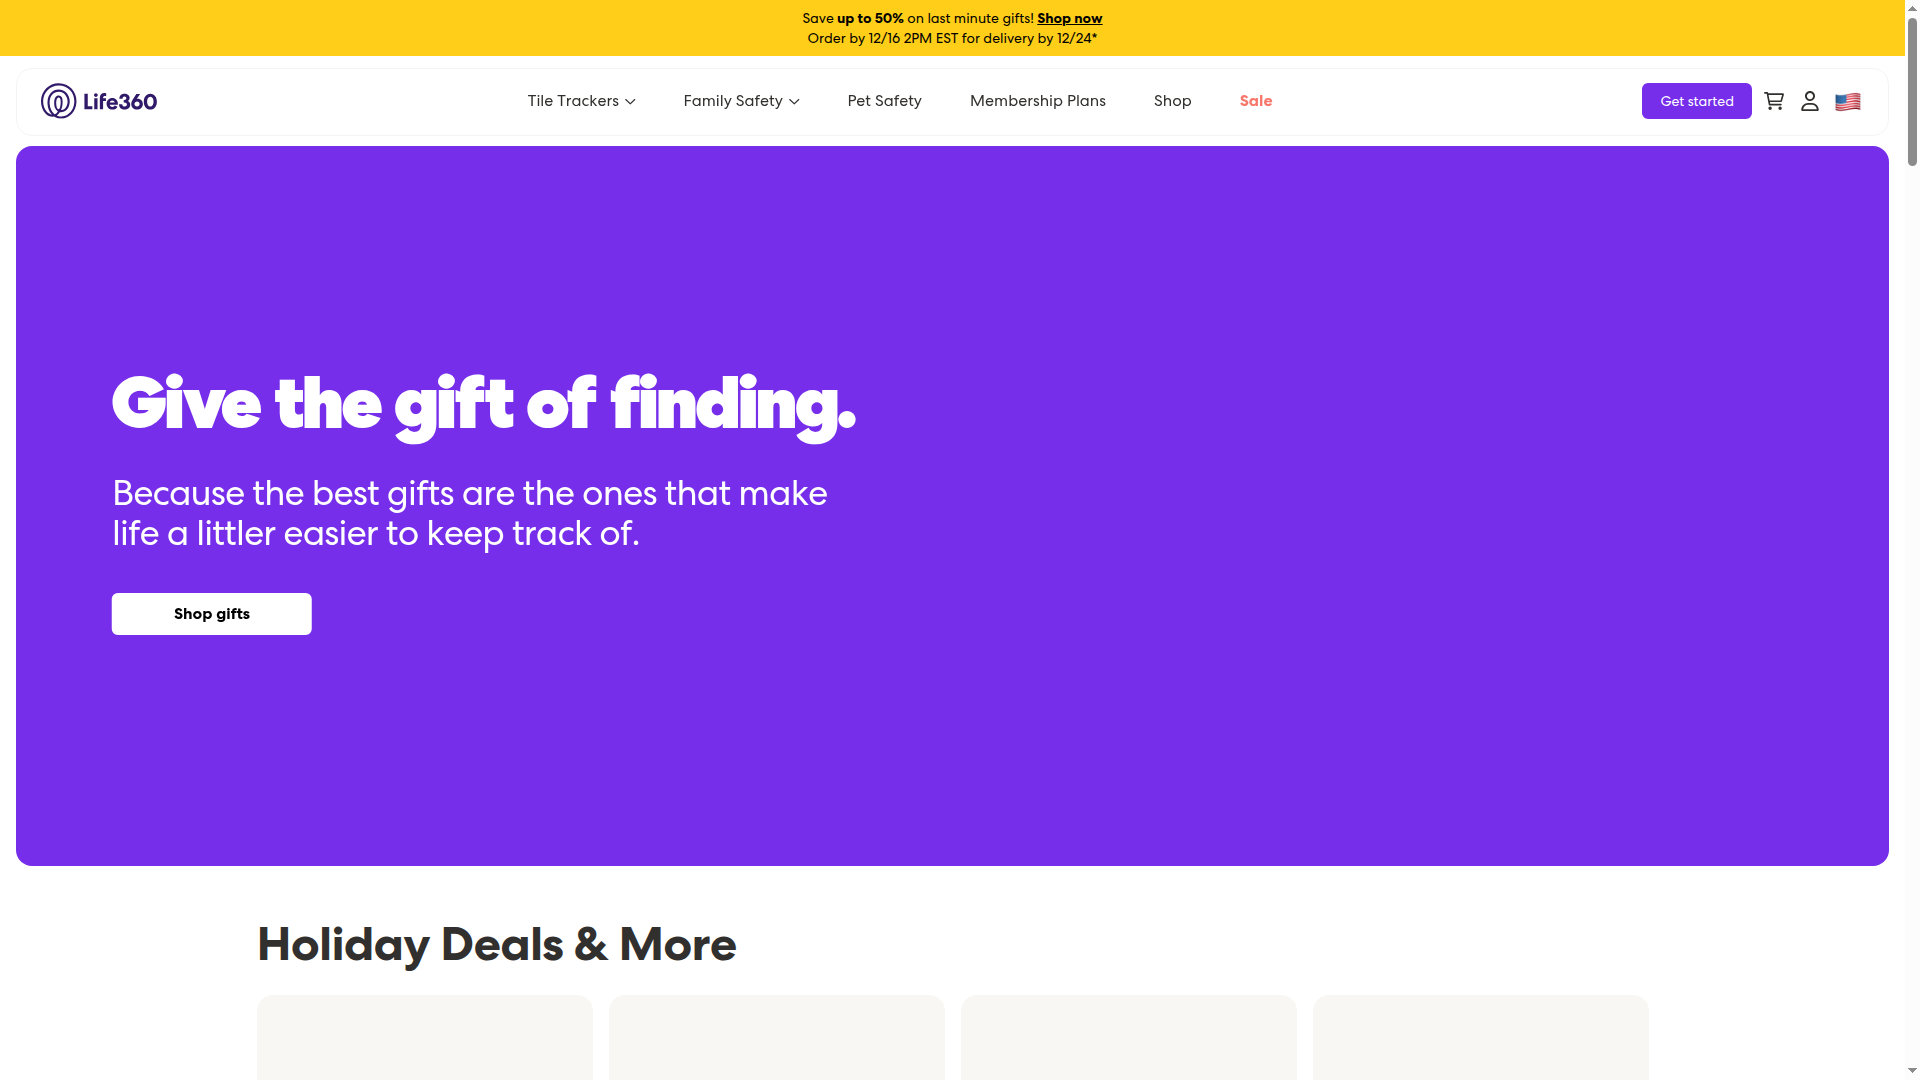
Task: Open cart to view items
Action: tap(1773, 101)
